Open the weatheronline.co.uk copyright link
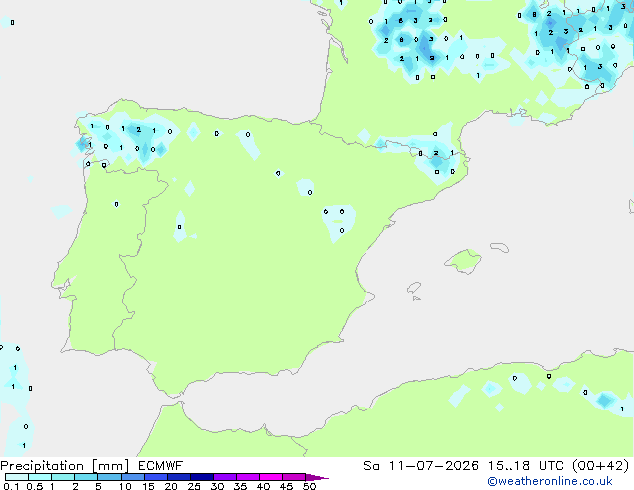This screenshot has height=490, width=634. (x=550, y=481)
